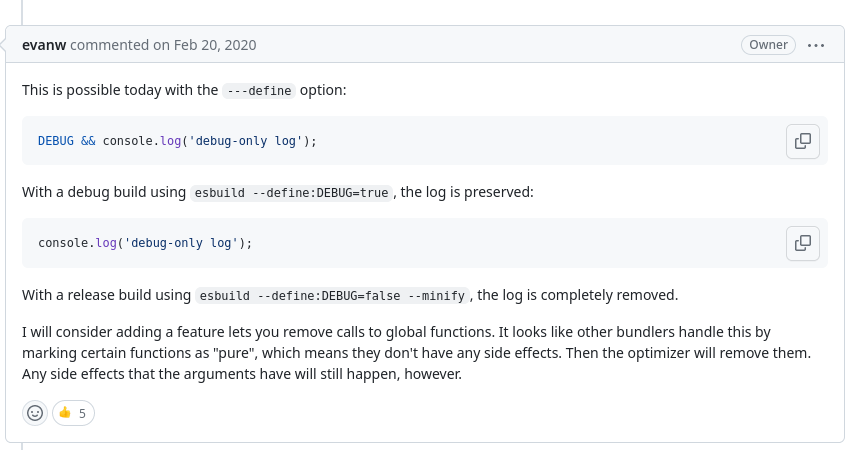Click the ---define inline code
The width and height of the screenshot is (853, 450).
(x=259, y=90)
